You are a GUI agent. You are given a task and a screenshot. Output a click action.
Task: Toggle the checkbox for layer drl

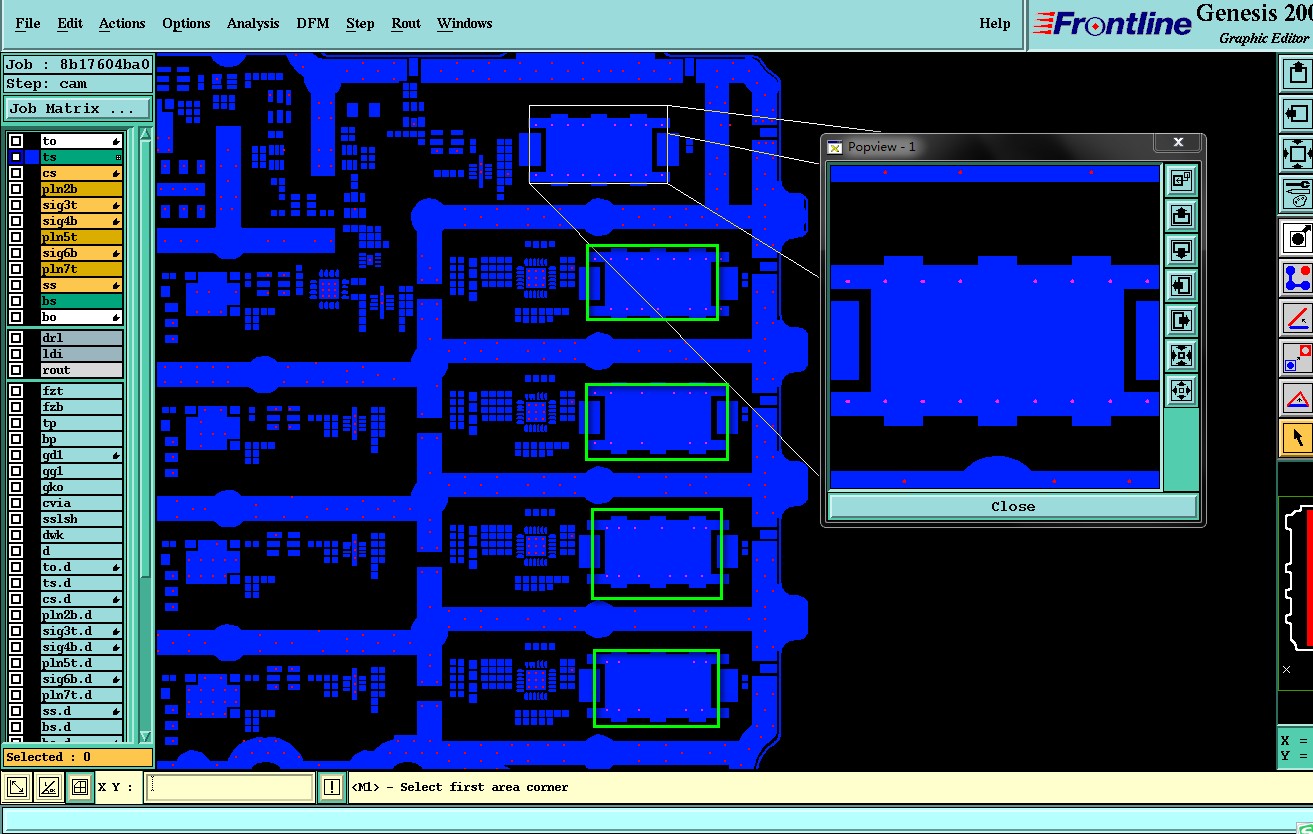pos(16,338)
